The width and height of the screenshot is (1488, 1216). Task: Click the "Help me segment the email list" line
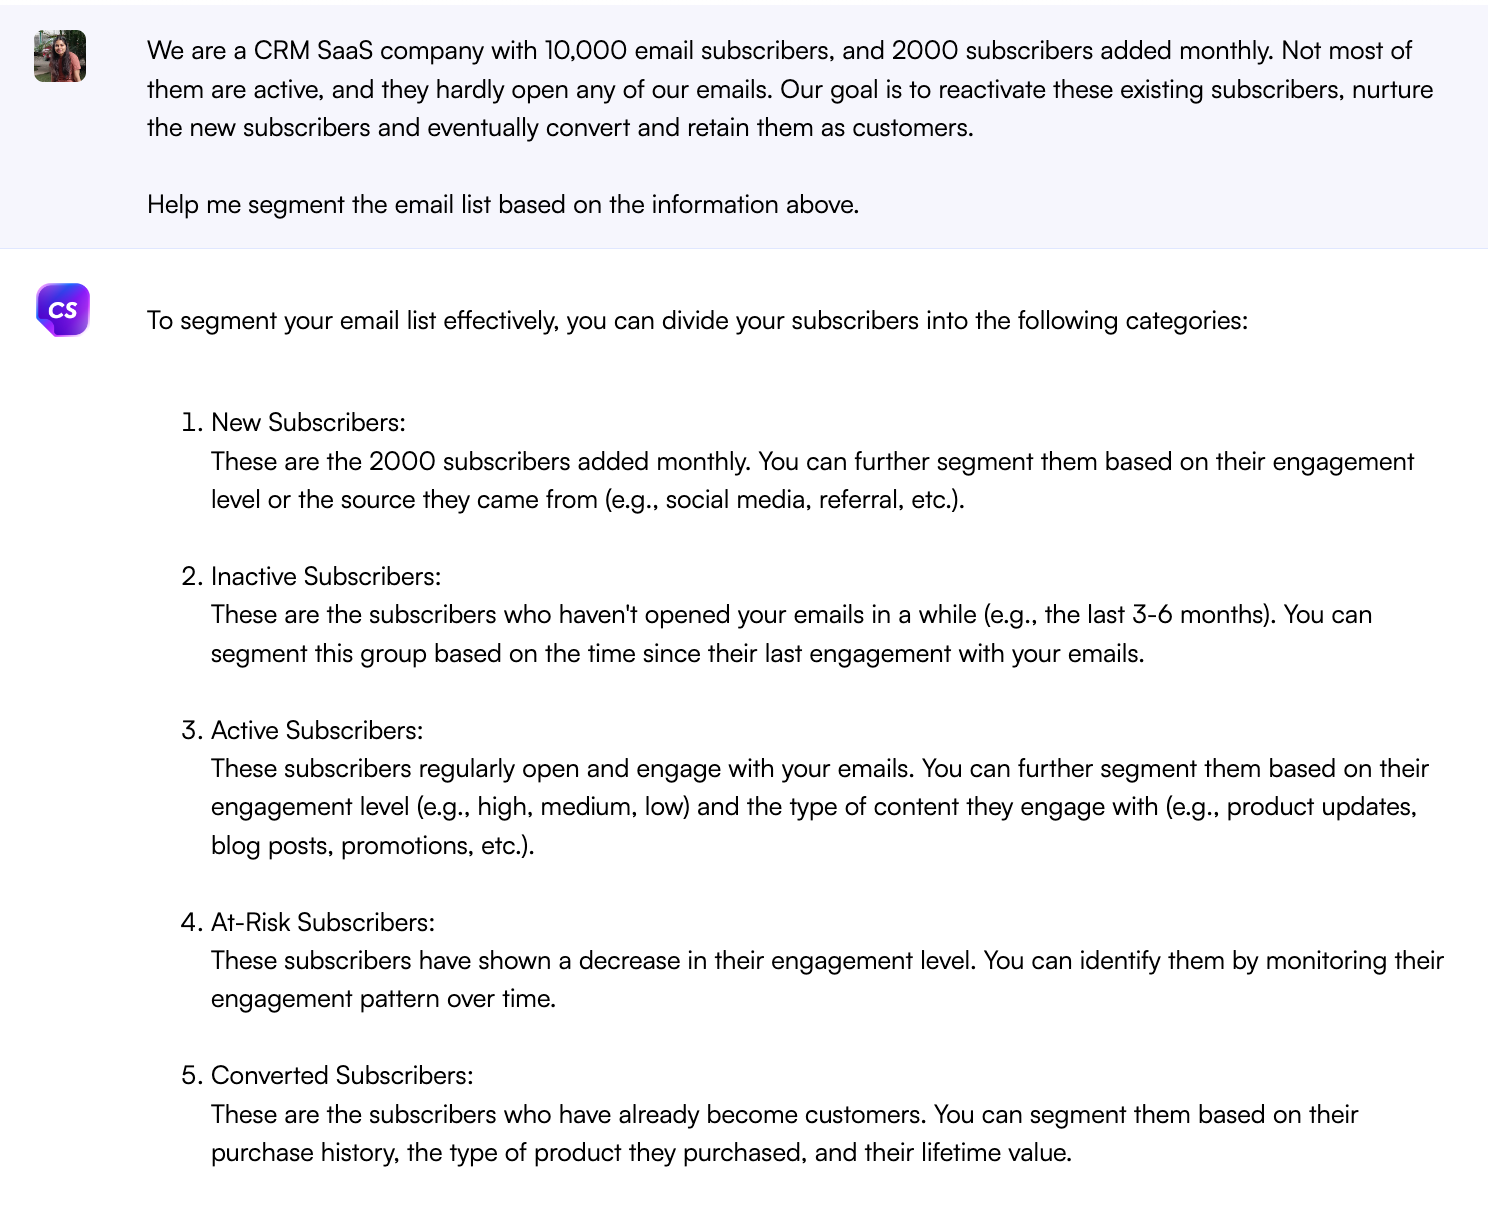503,204
